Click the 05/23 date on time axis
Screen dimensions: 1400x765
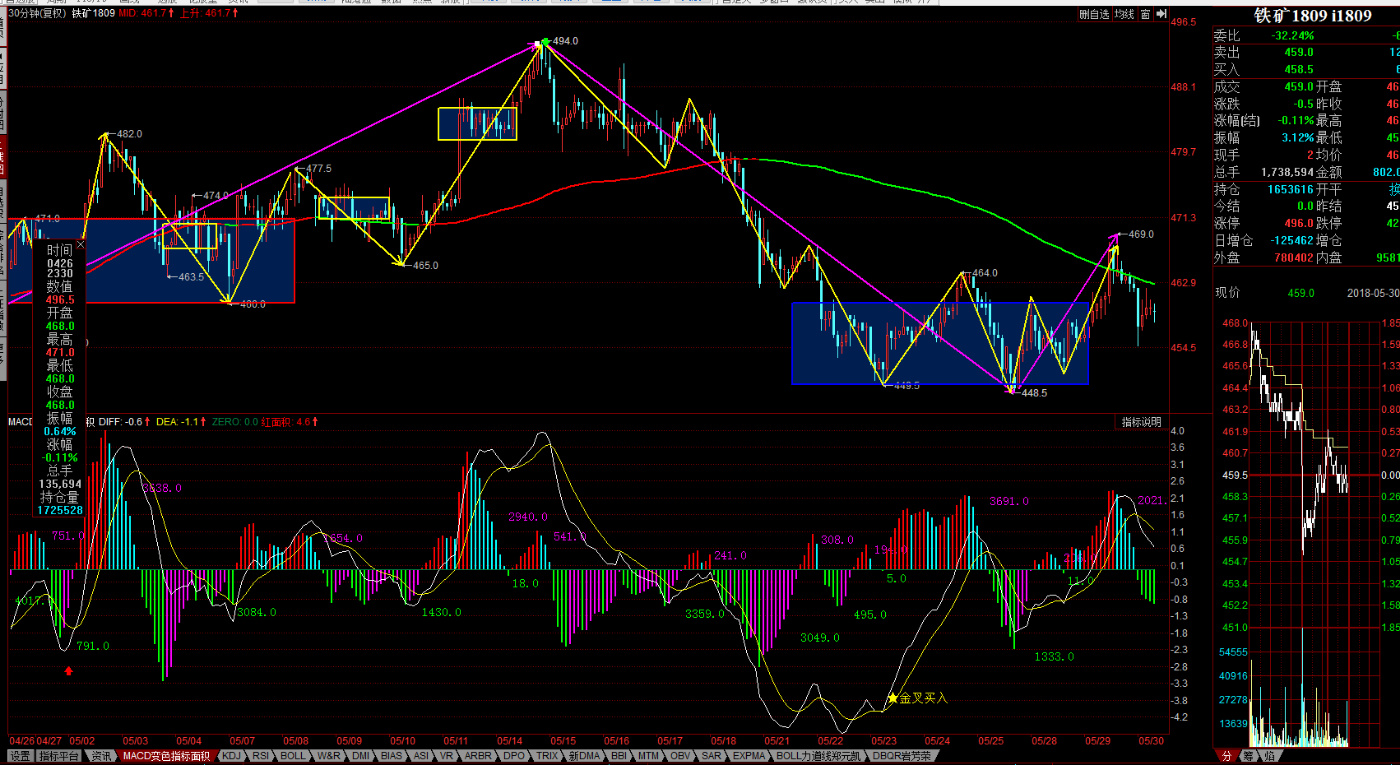coord(883,741)
